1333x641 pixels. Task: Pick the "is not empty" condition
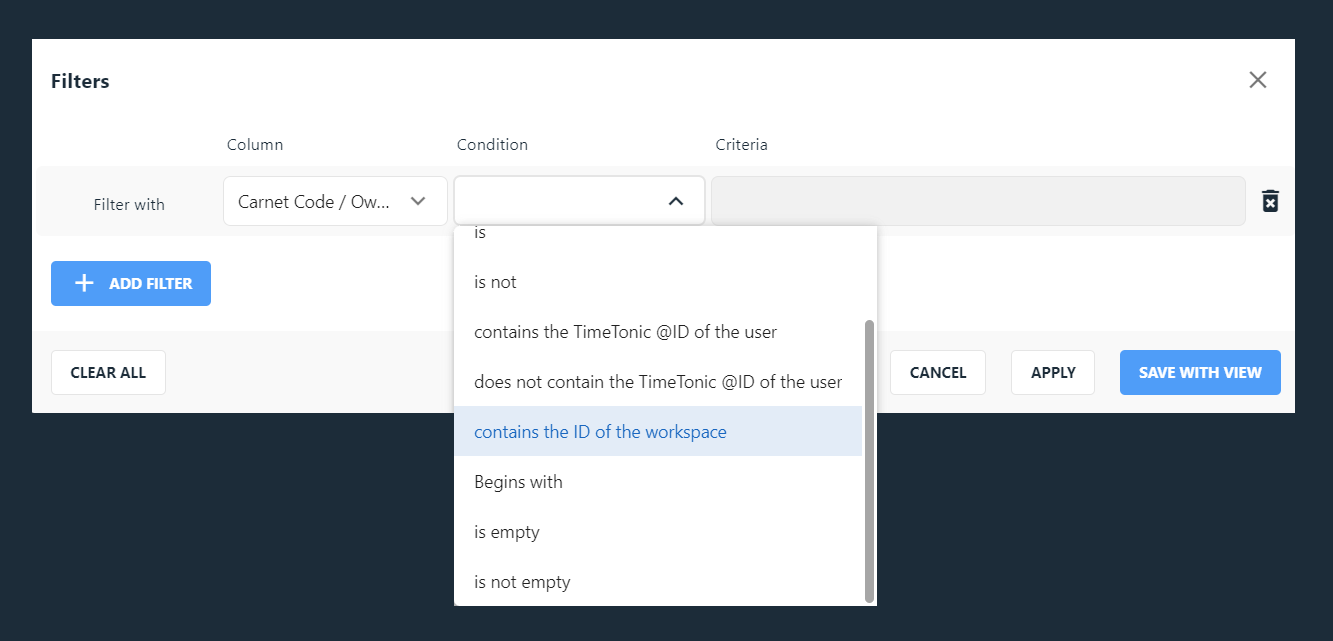tap(522, 582)
